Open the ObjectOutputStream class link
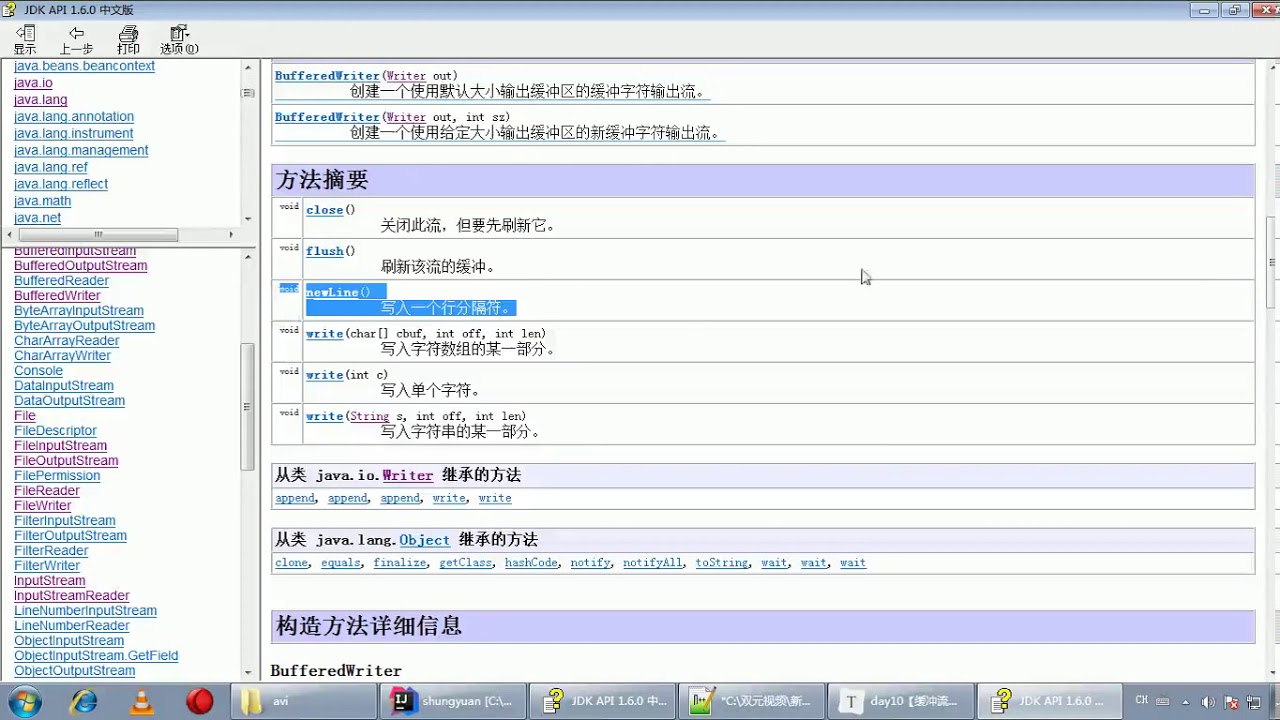 coord(74,671)
